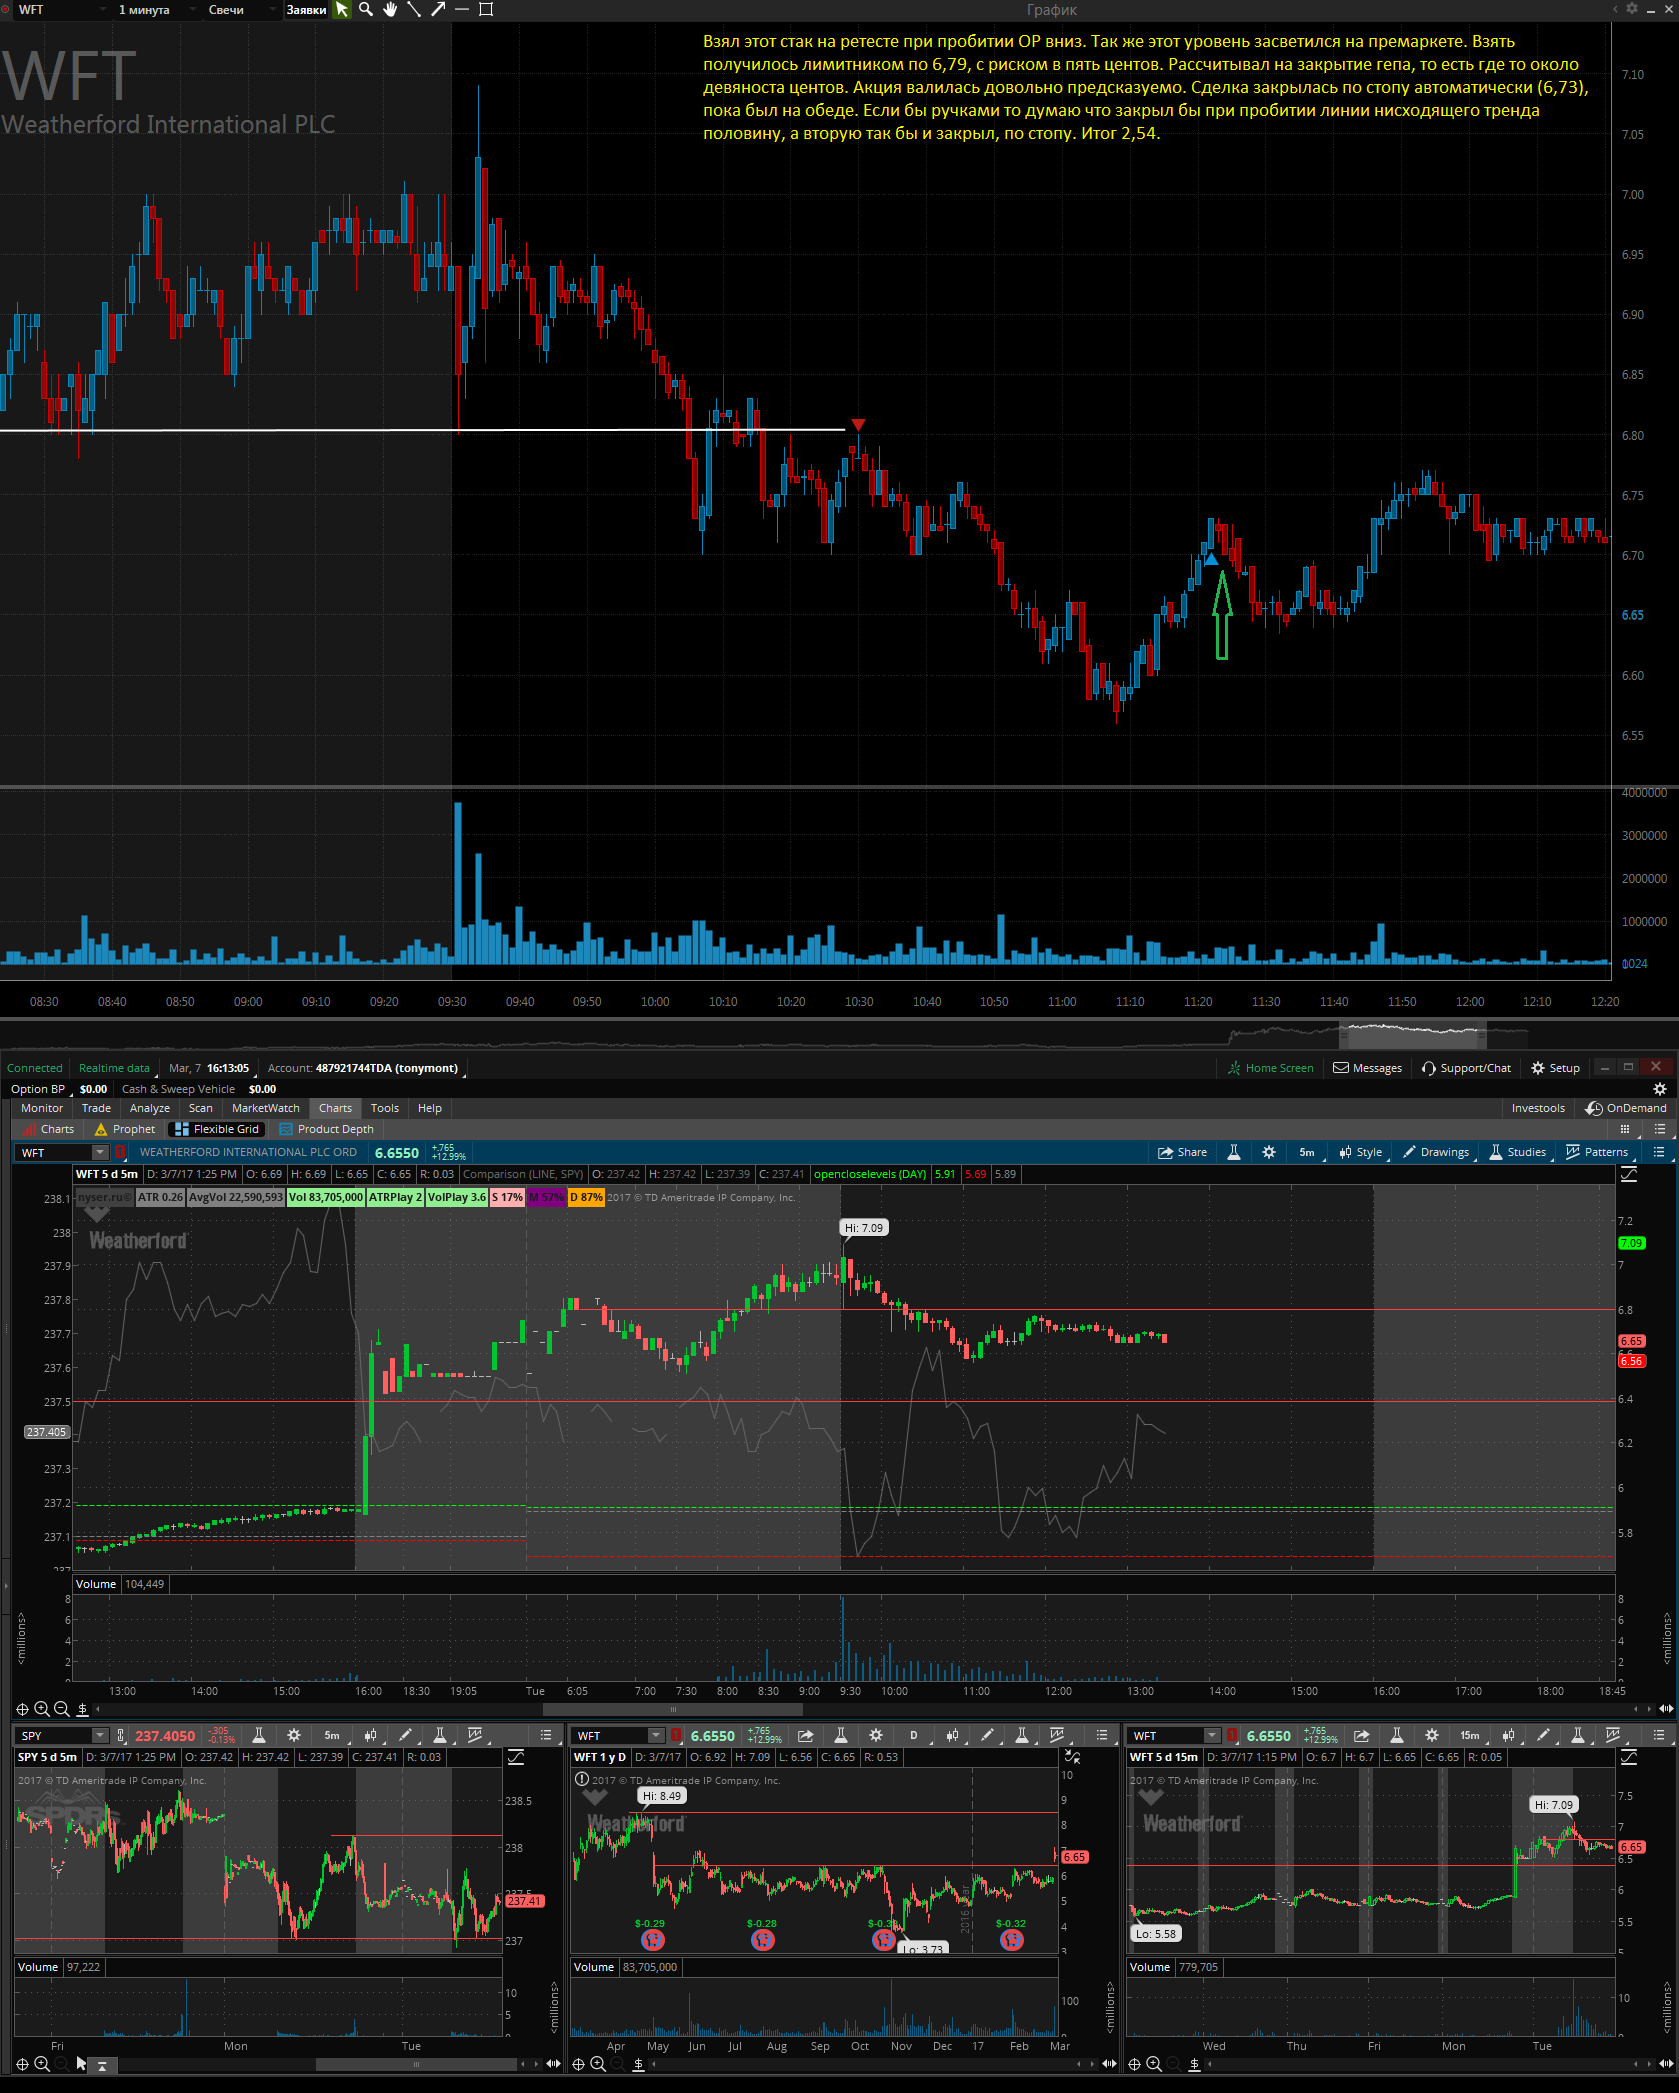Activate OnDemand mode
Screen dimensions: 1679x2093
[1626, 1108]
